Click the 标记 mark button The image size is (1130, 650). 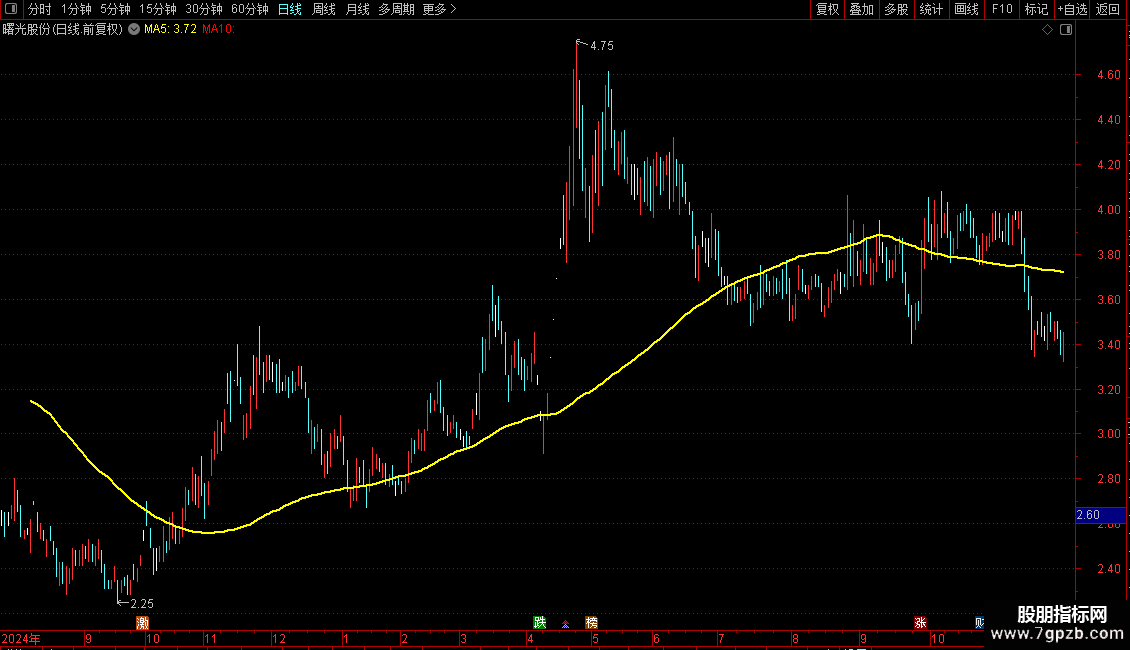1036,9
